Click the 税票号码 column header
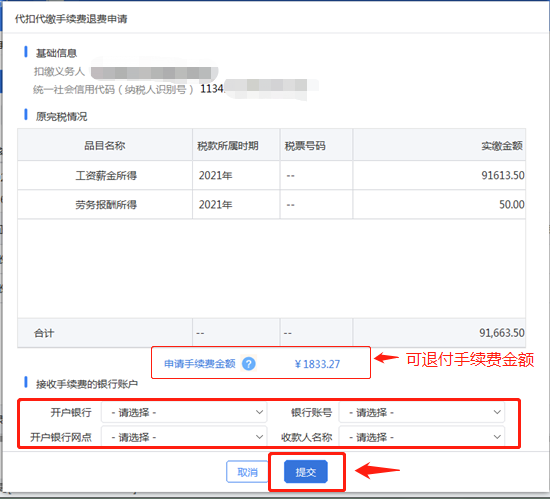Viewport: 550px width, 499px height. pos(316,145)
